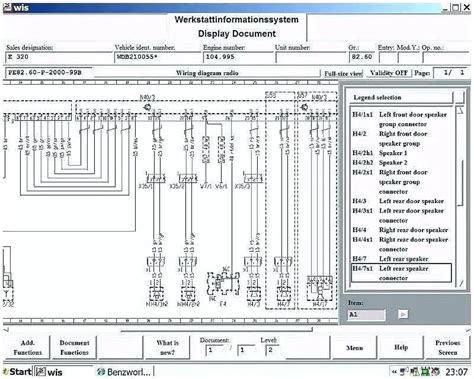Open Document Functions
Image resolution: width=474 pixels, height=379 pixels.
tap(74, 347)
